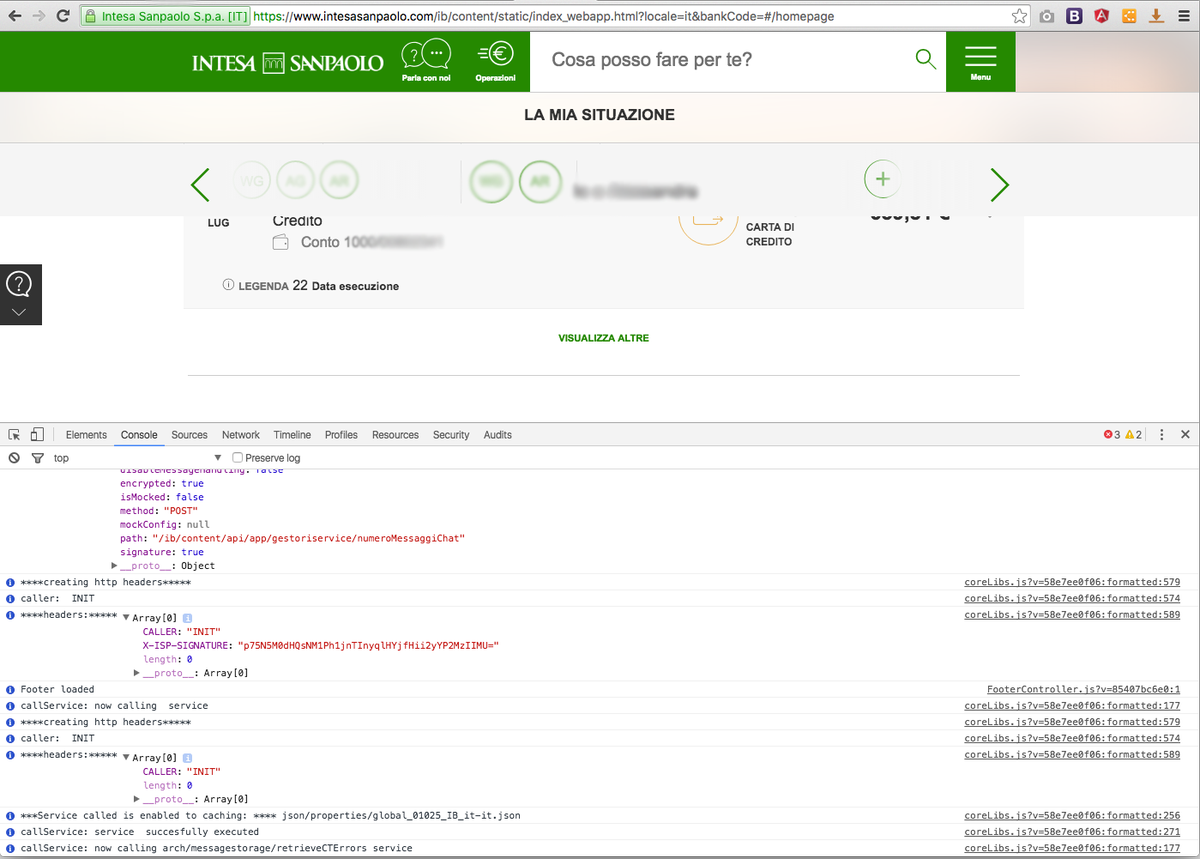
Task: Open the site Menu button
Action: 981,62
